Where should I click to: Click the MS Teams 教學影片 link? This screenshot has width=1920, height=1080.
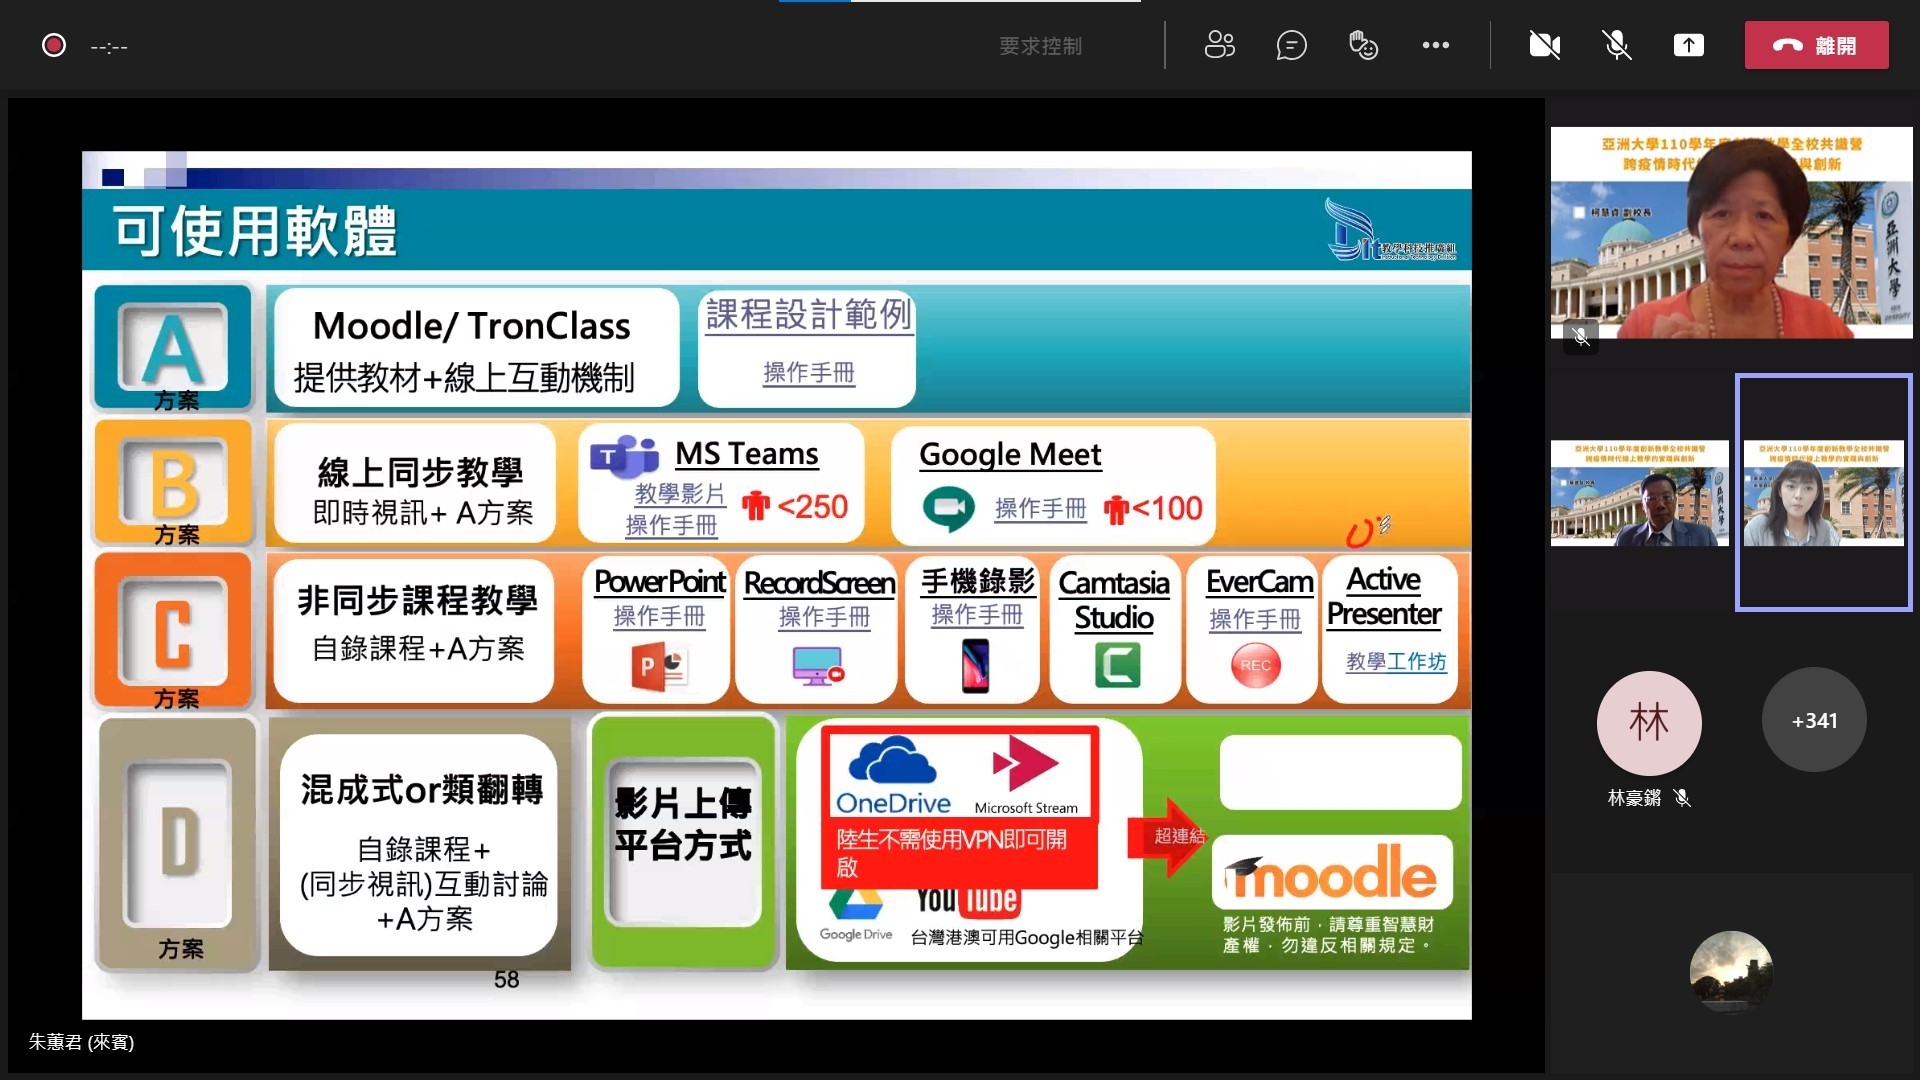[x=680, y=493]
